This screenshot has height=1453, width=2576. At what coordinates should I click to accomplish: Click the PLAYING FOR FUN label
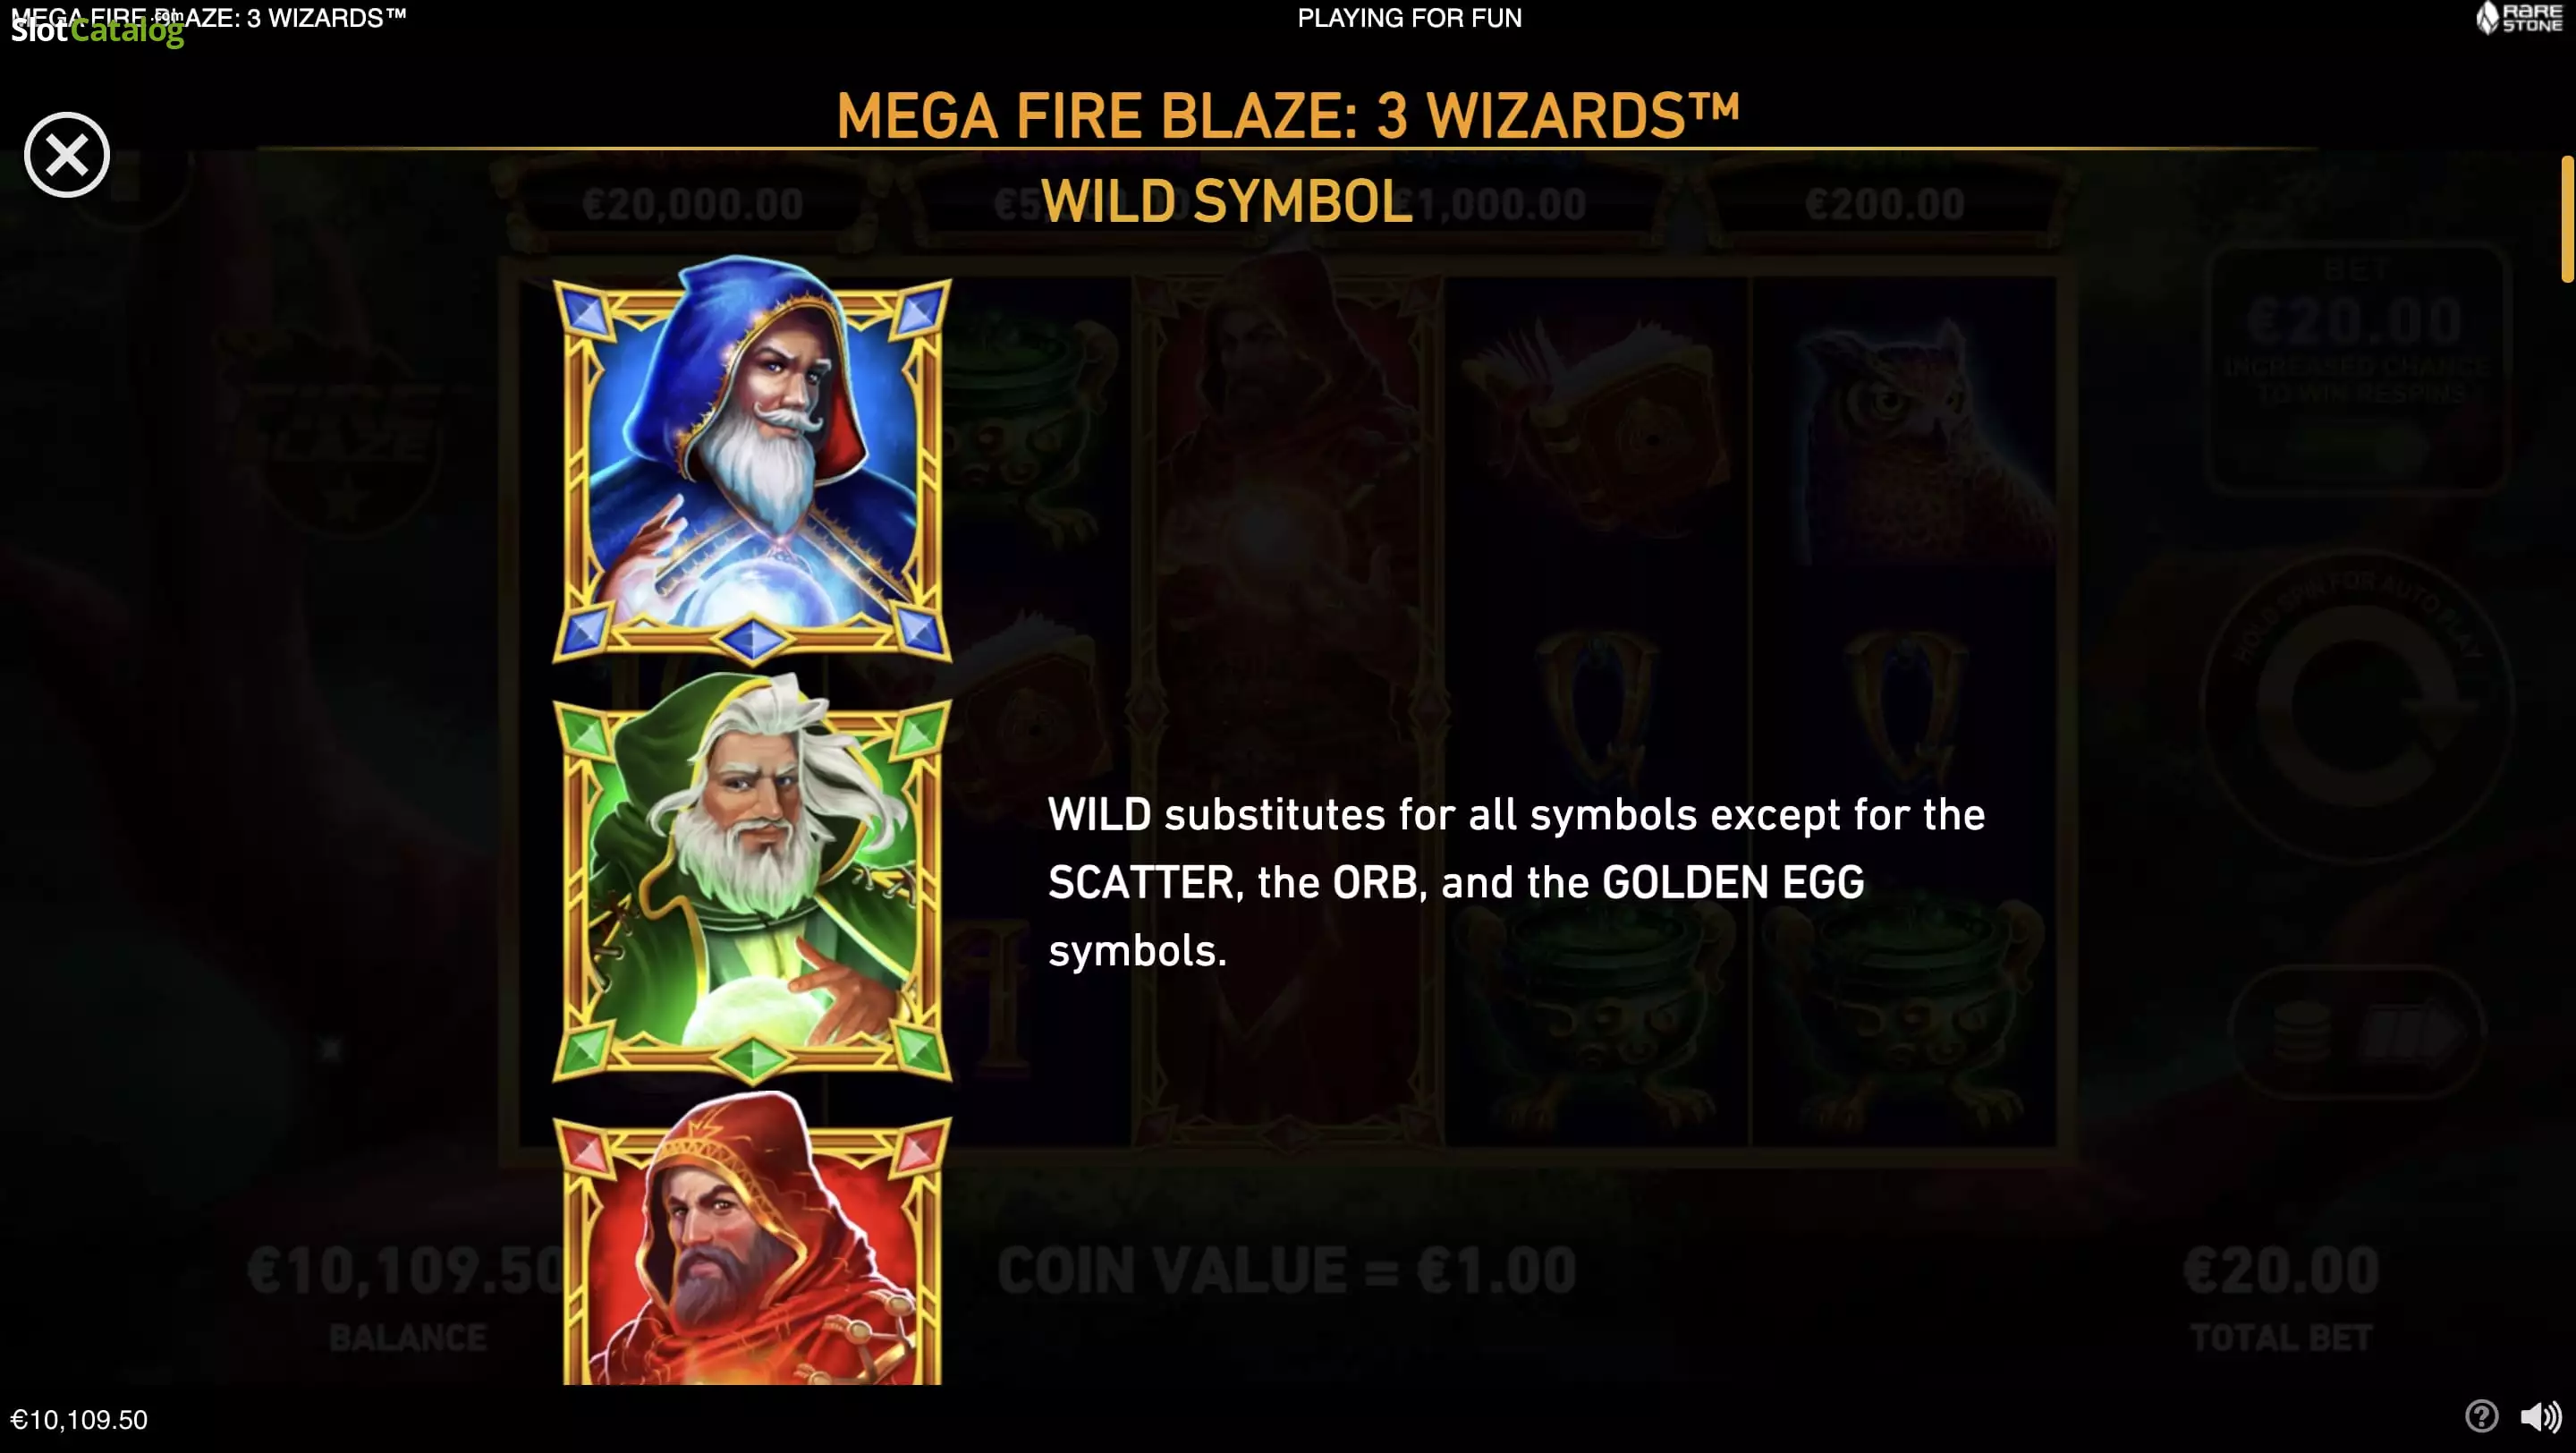tap(1409, 18)
